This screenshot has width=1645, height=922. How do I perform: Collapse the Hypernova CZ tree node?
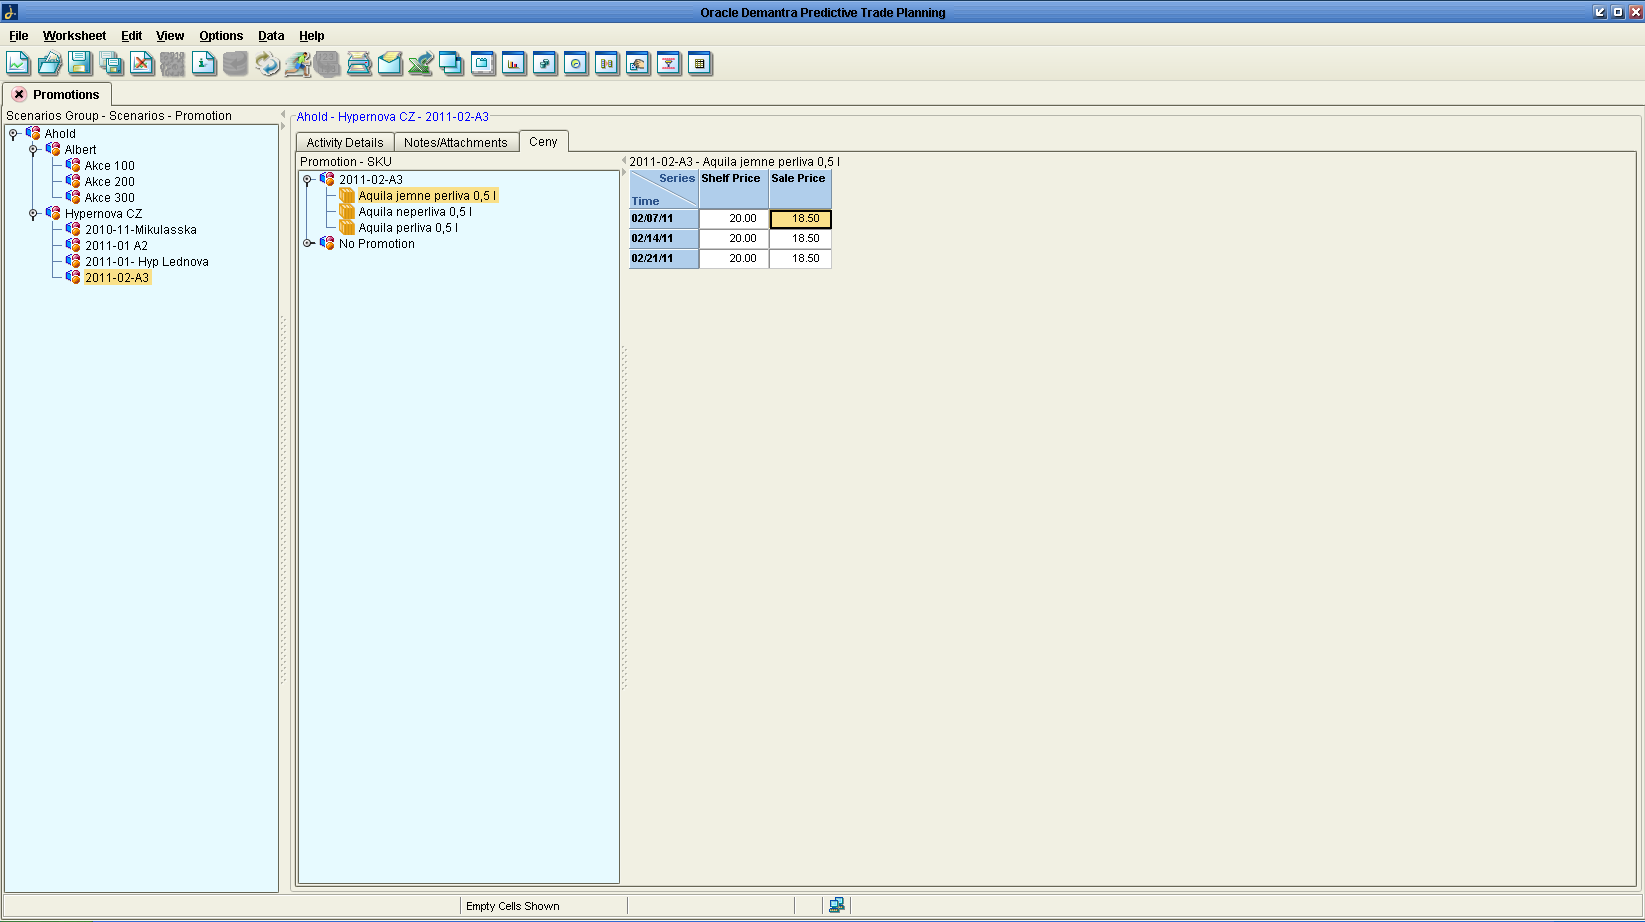pyautogui.click(x=33, y=214)
